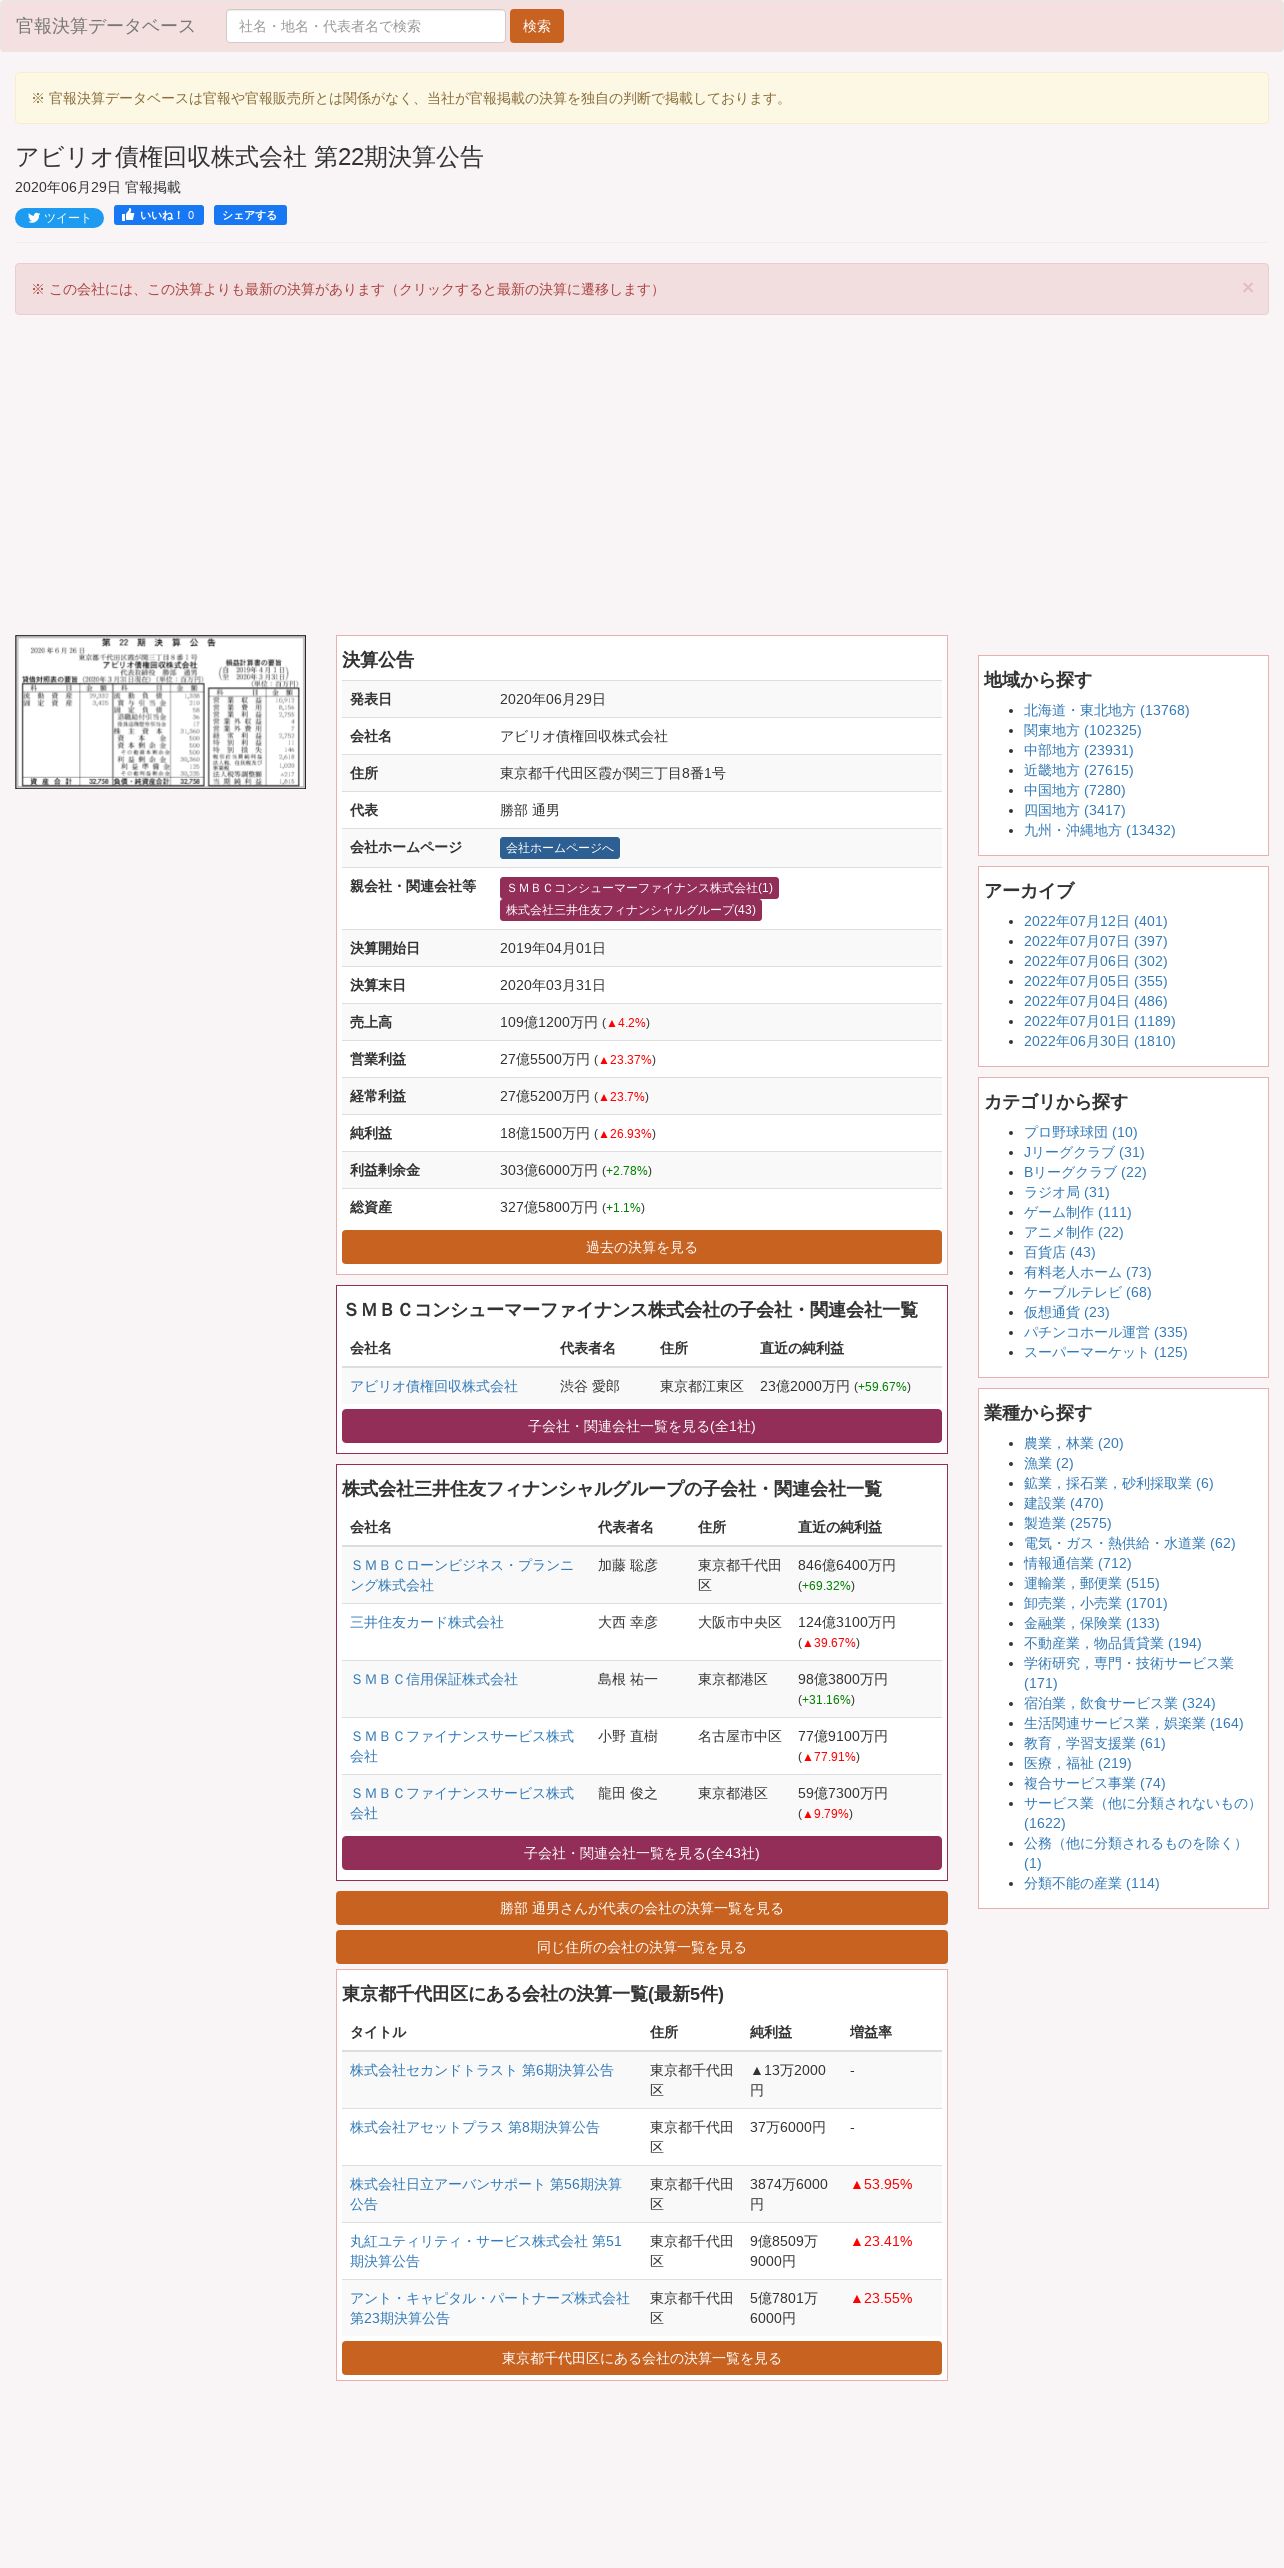Image resolution: width=1284 pixels, height=2568 pixels.
Task: Open archive 2022年07月01日 (1189)
Action: (x=1099, y=1021)
